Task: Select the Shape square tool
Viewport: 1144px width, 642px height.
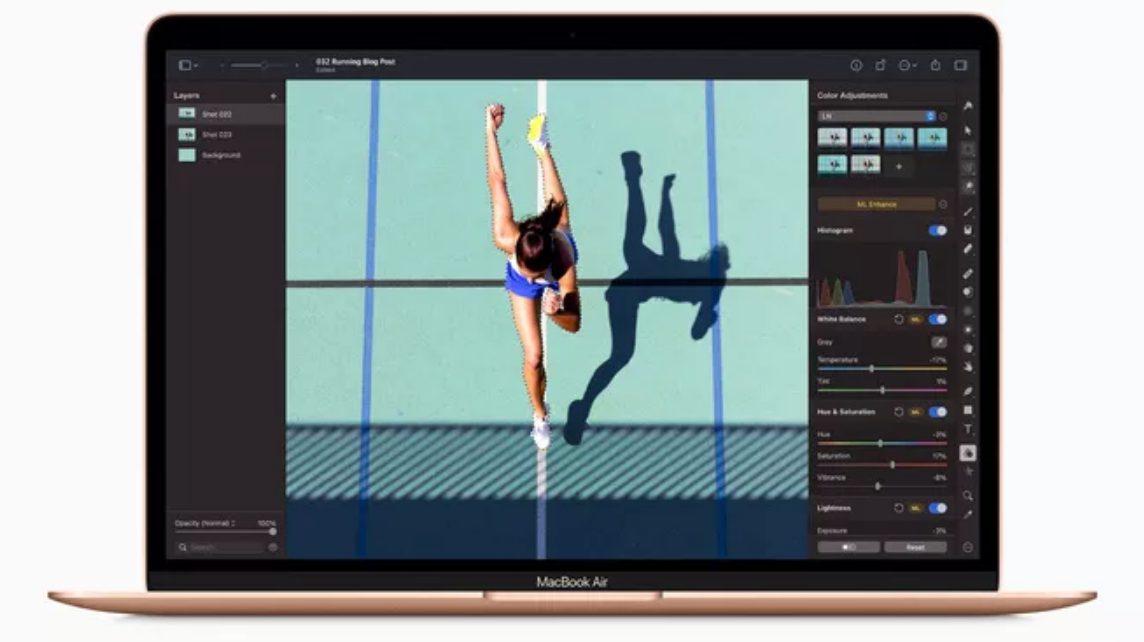Action: [x=968, y=411]
